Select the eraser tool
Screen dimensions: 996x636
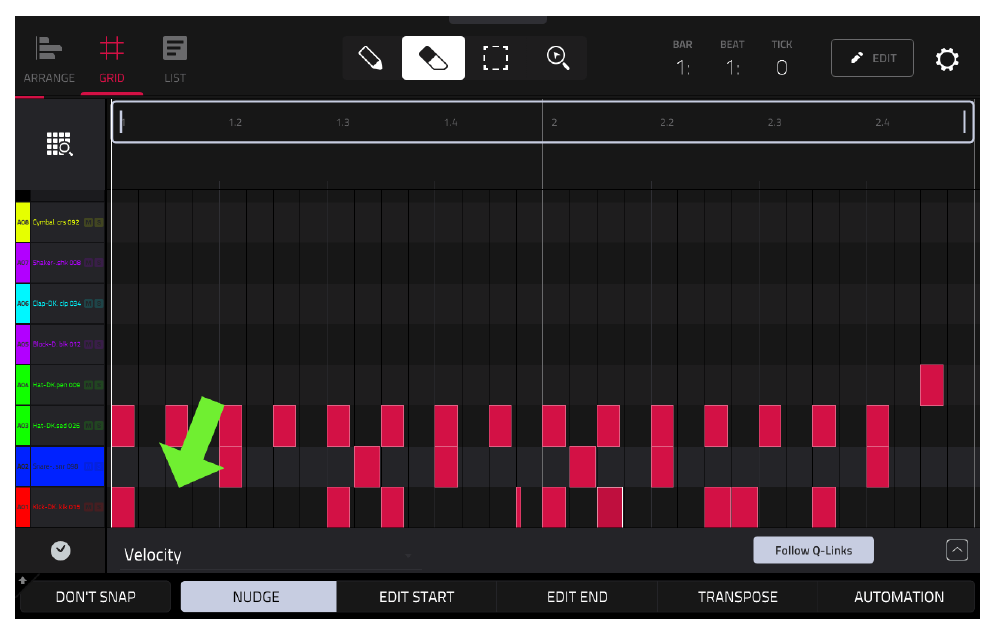433,58
